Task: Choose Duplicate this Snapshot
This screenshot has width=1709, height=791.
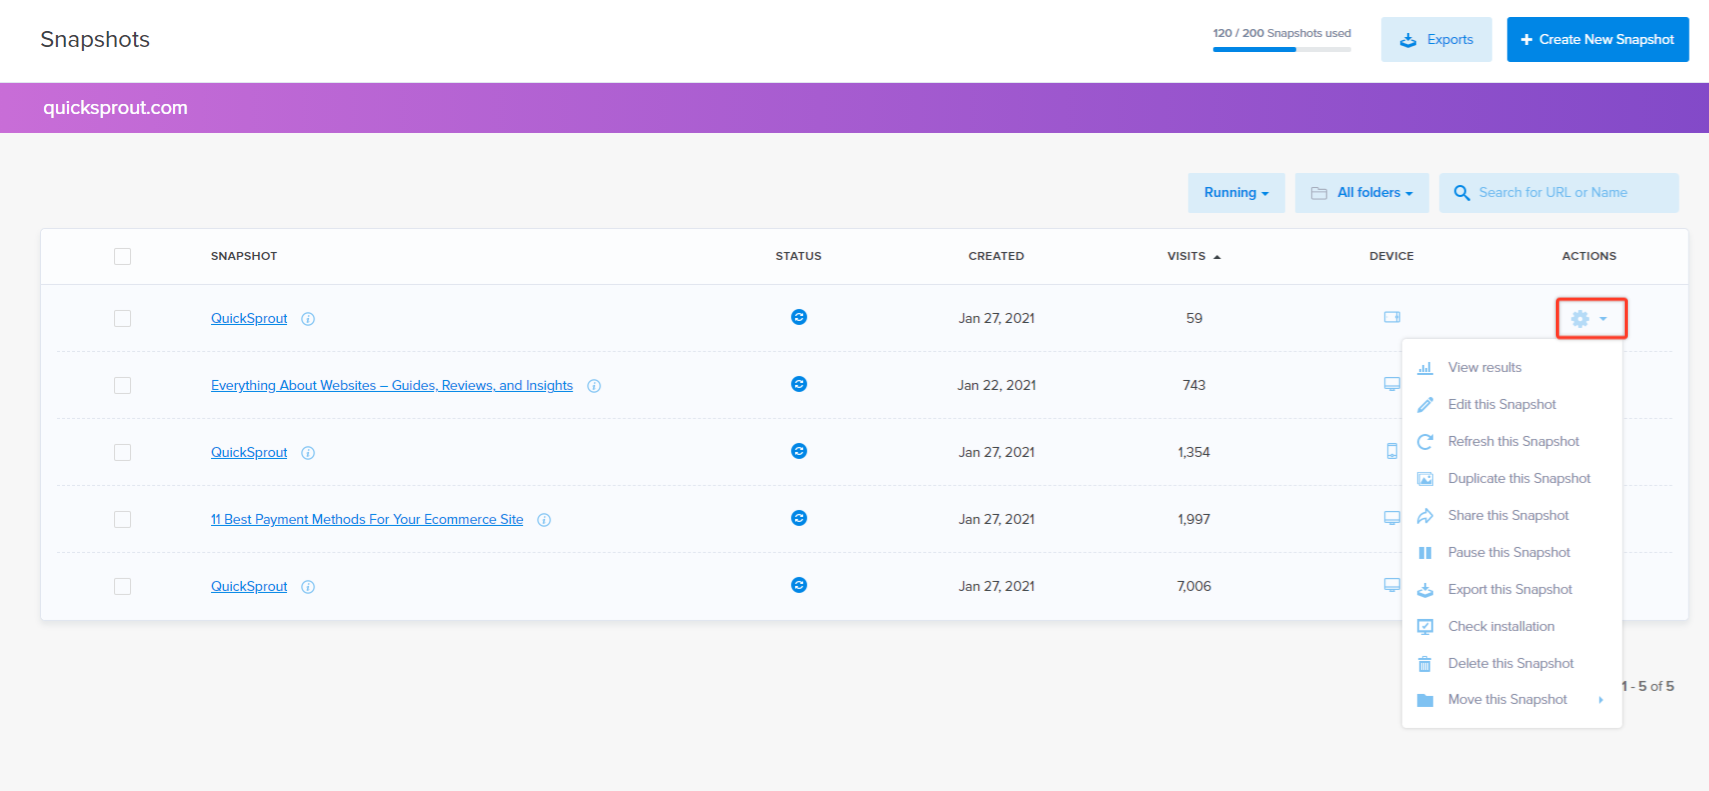Action: 1519,479
